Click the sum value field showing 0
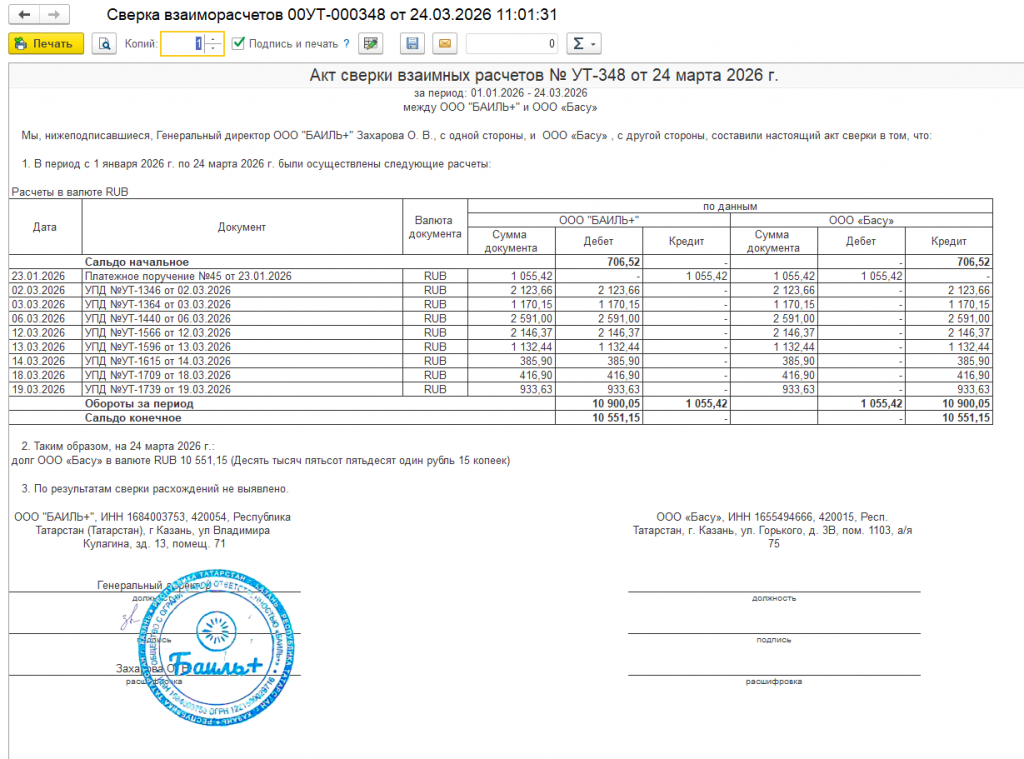Viewport: 1024px width, 759px height. coord(512,44)
